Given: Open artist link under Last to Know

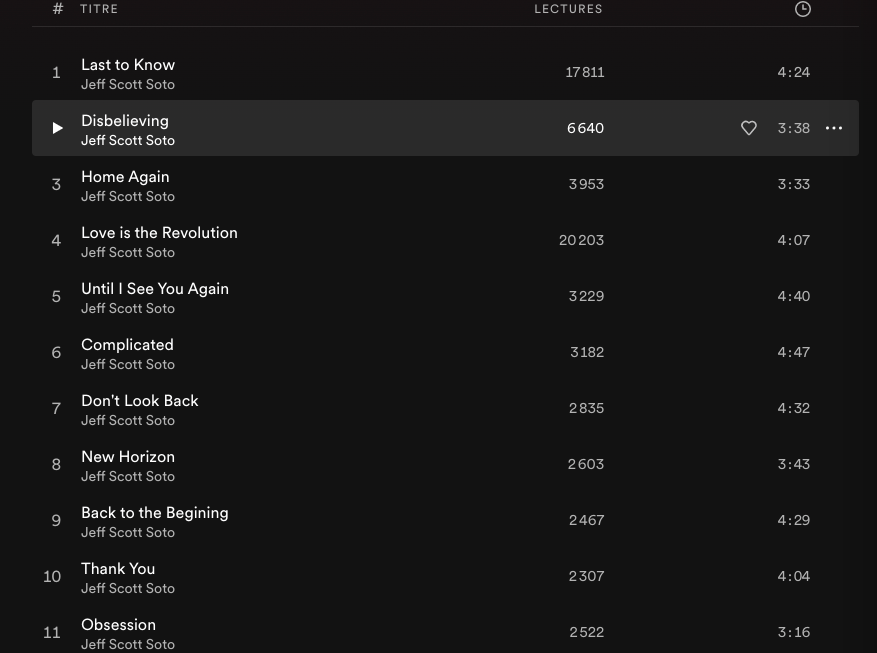Looking at the screenshot, I should click(128, 85).
